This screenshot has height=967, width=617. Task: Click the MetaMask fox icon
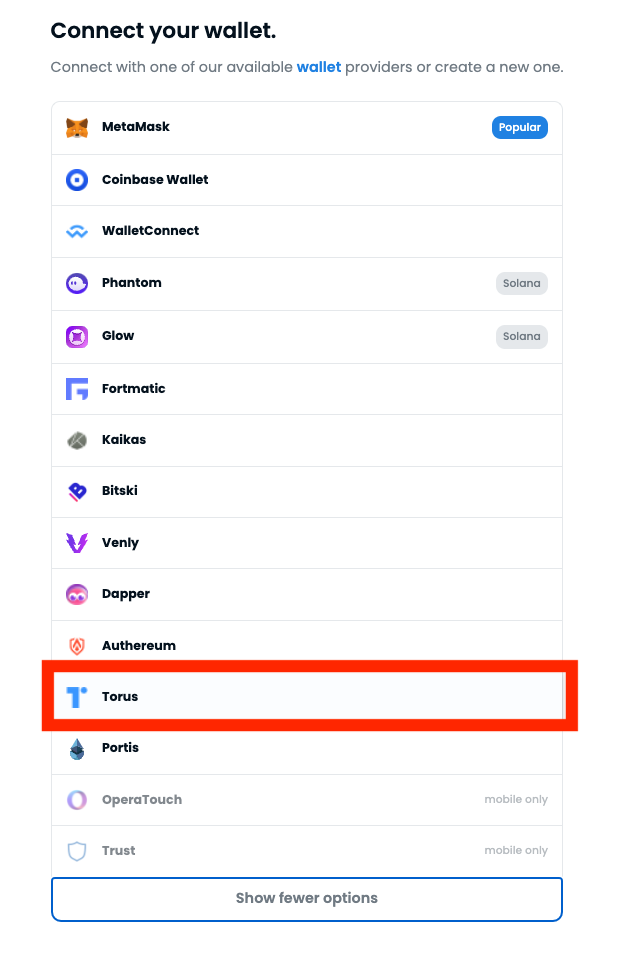[76, 127]
